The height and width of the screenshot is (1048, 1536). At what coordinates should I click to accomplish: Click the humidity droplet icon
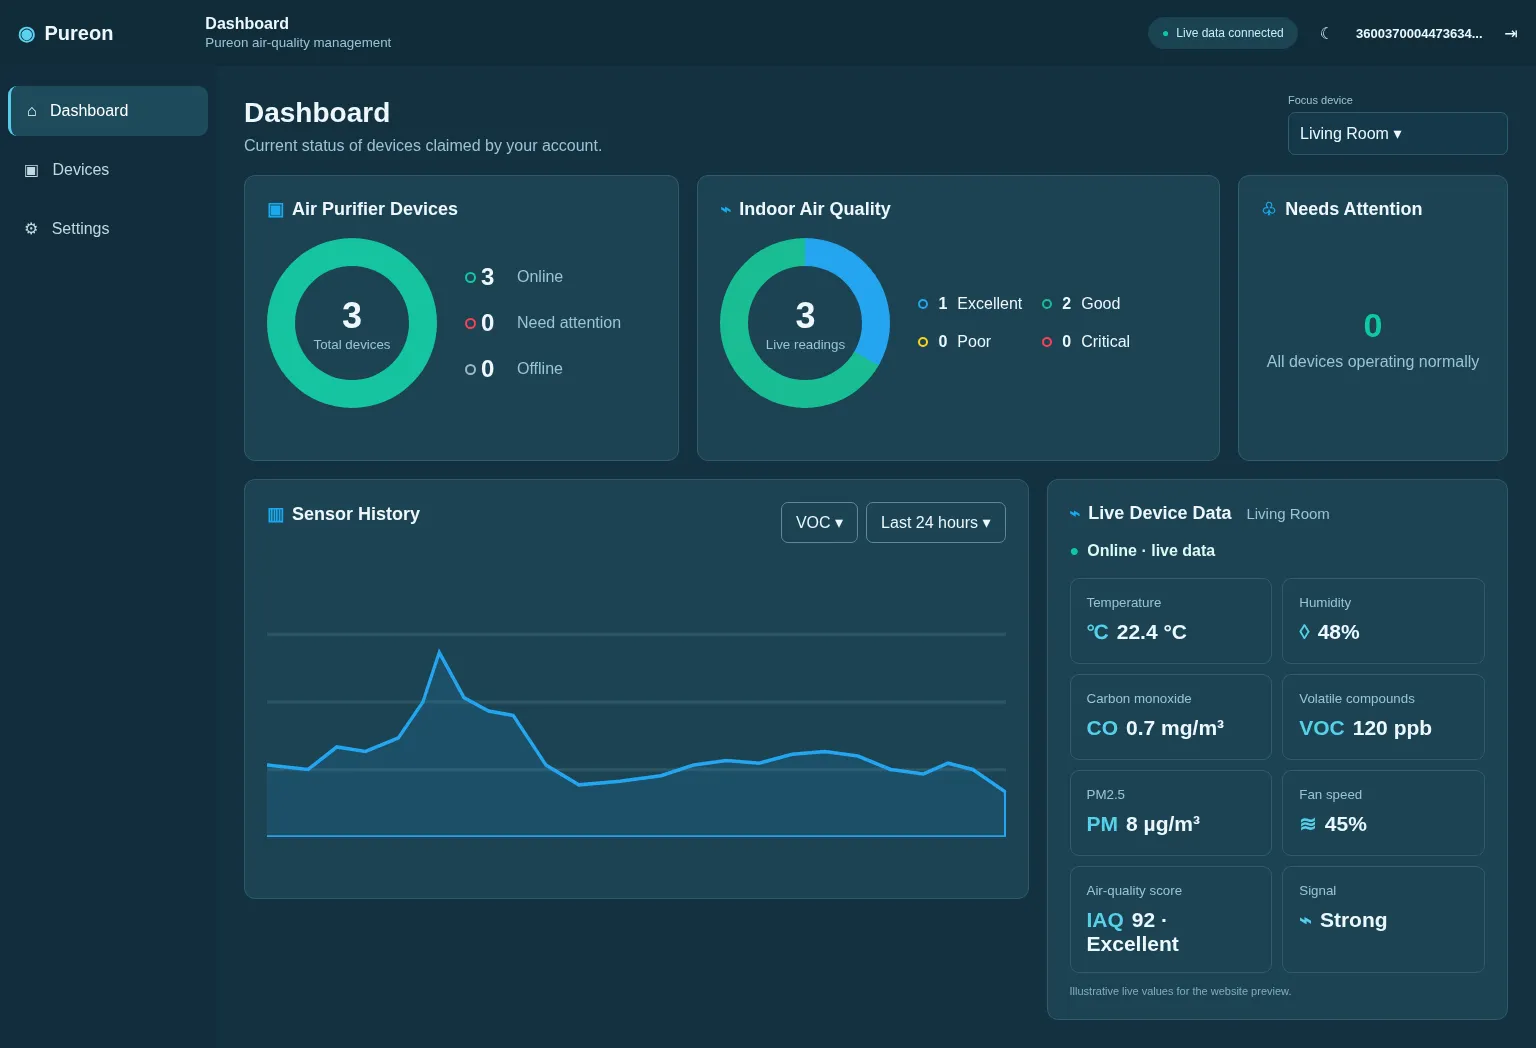[1304, 632]
